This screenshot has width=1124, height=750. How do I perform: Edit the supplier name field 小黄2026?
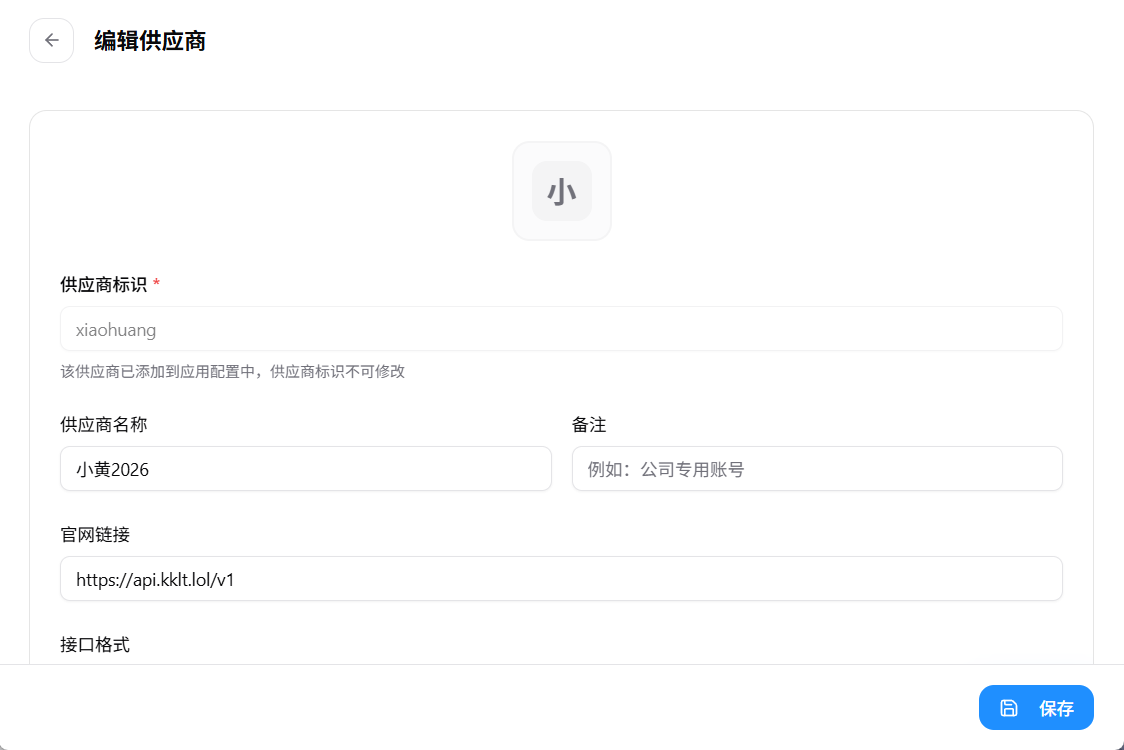[x=306, y=469]
